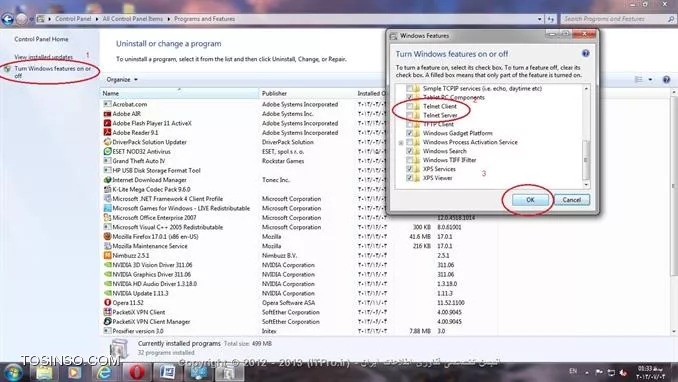This screenshot has width=678, height=382.
Task: Sort the program list by the Name column
Action: point(179,93)
